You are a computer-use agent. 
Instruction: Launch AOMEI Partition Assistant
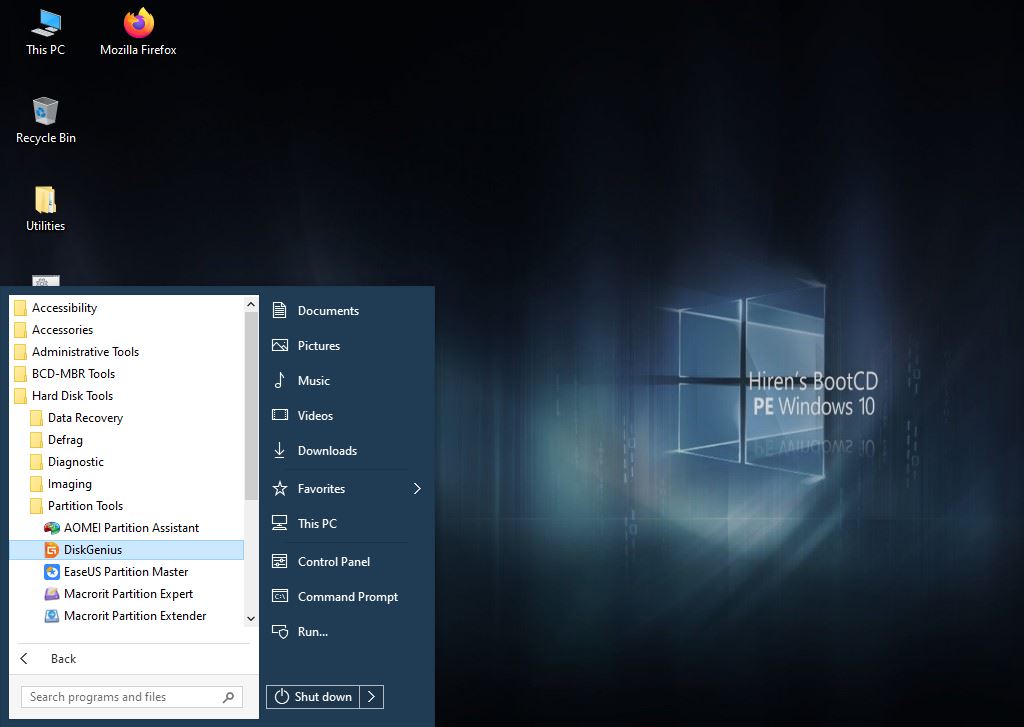130,528
